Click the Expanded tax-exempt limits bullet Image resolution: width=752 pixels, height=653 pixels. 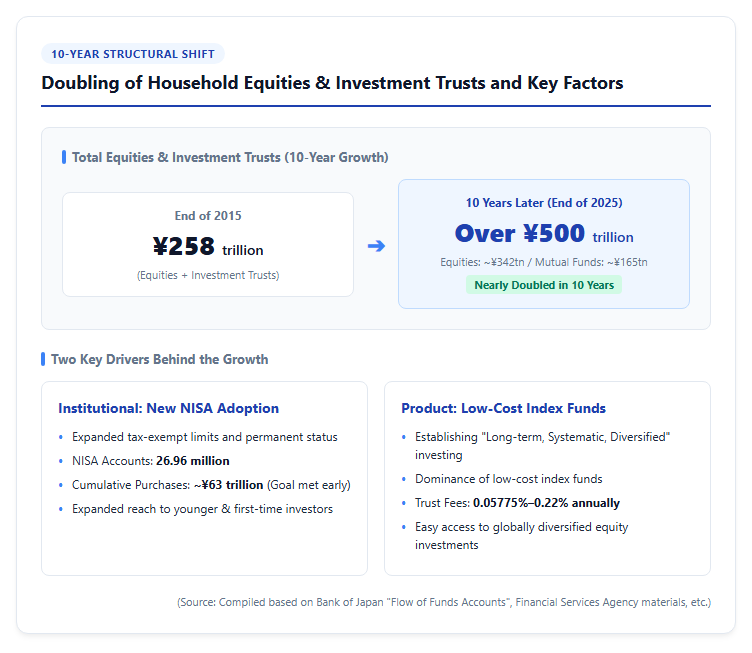[x=205, y=437]
